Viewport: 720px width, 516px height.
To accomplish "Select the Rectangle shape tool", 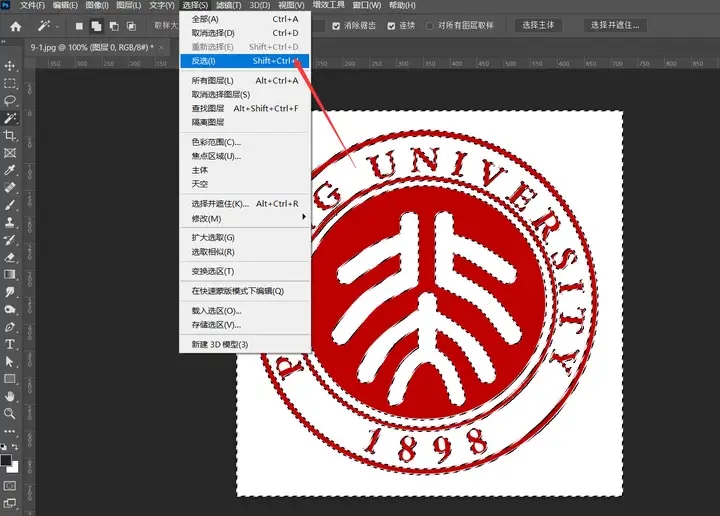I will pyautogui.click(x=10, y=379).
